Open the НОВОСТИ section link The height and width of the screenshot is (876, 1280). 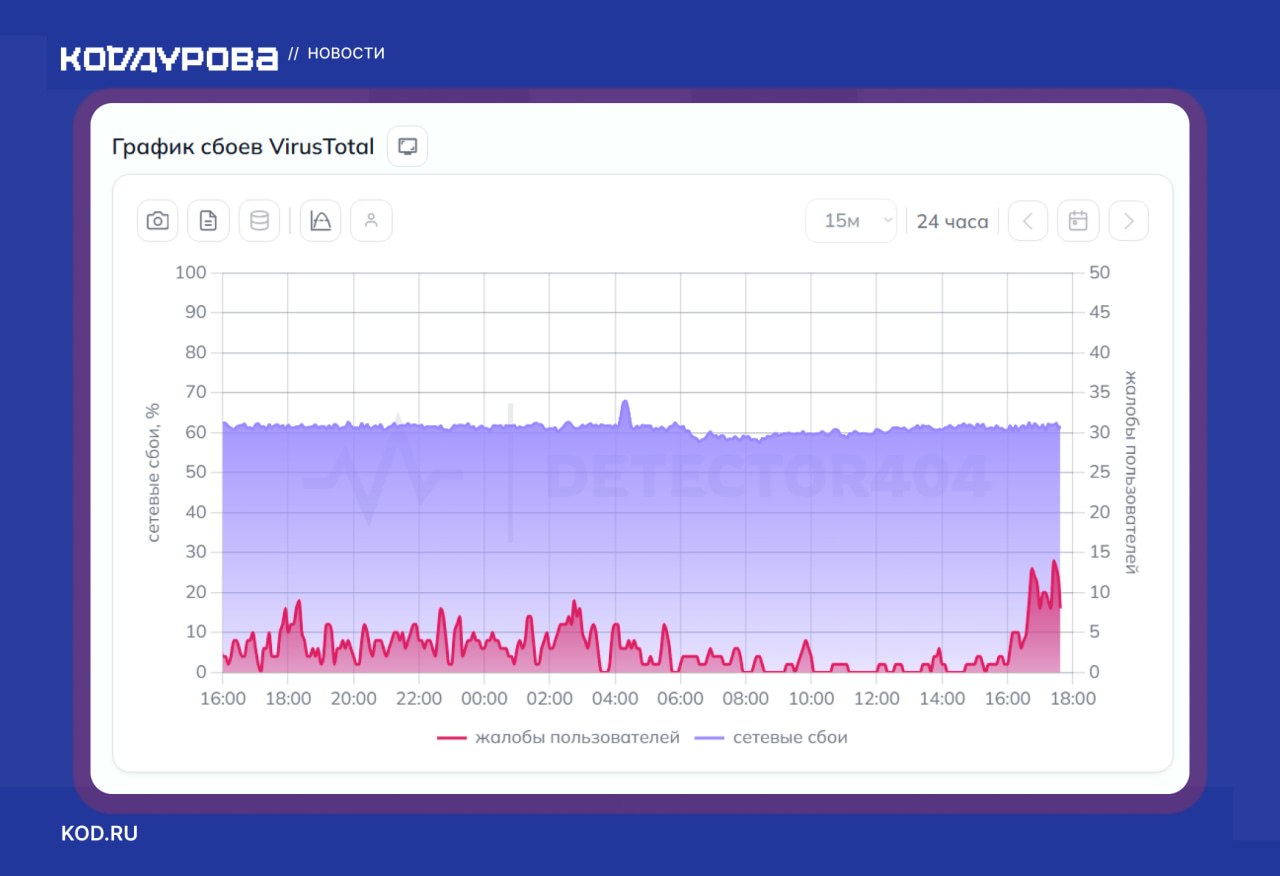[x=346, y=54]
